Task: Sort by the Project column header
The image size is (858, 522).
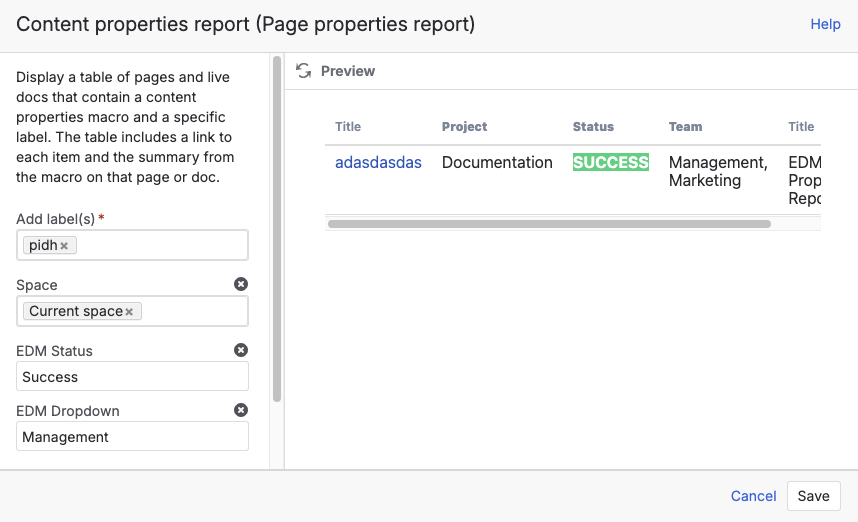Action: click(464, 126)
